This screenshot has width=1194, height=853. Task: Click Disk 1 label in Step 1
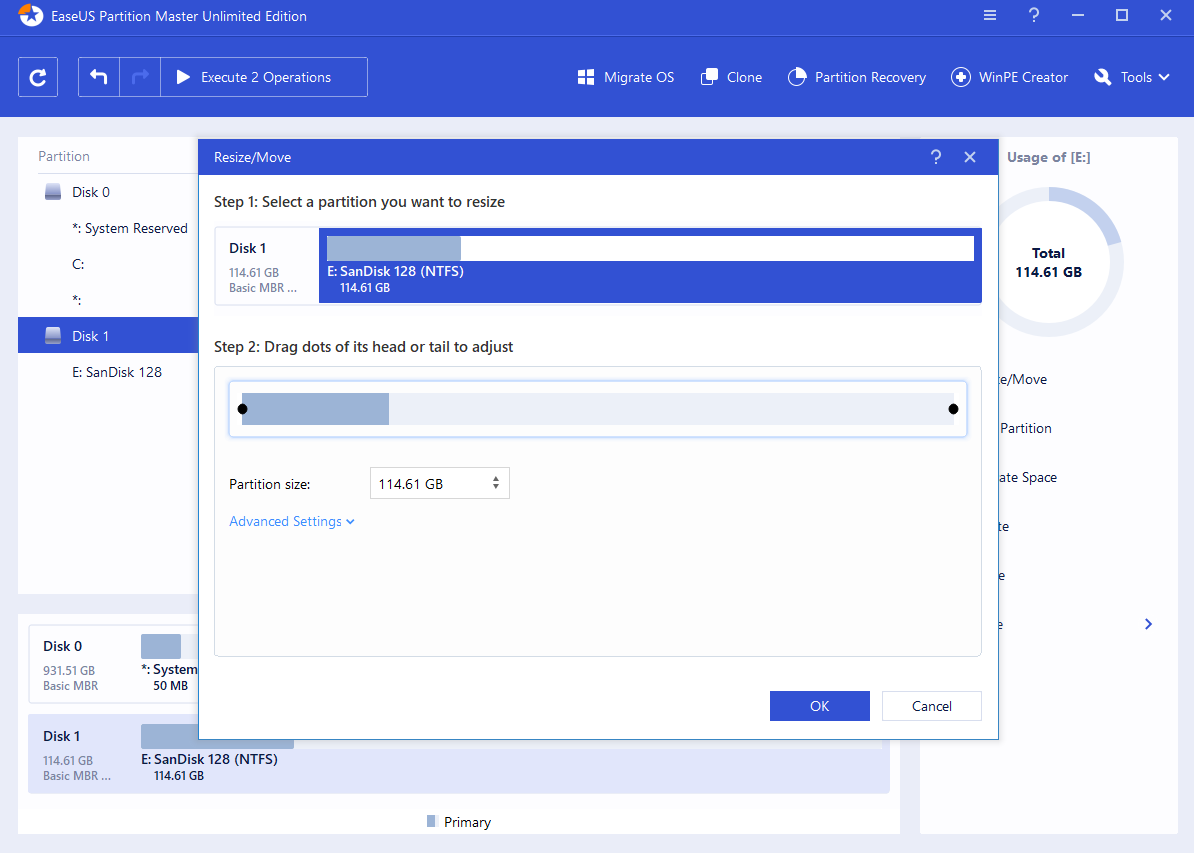247,248
